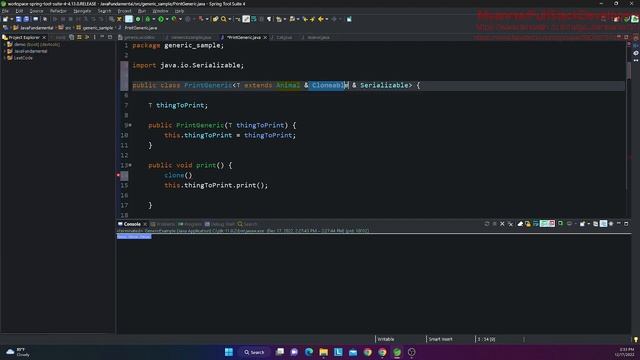640x360 pixels.
Task: Open the Run menu
Action: [142, 11]
